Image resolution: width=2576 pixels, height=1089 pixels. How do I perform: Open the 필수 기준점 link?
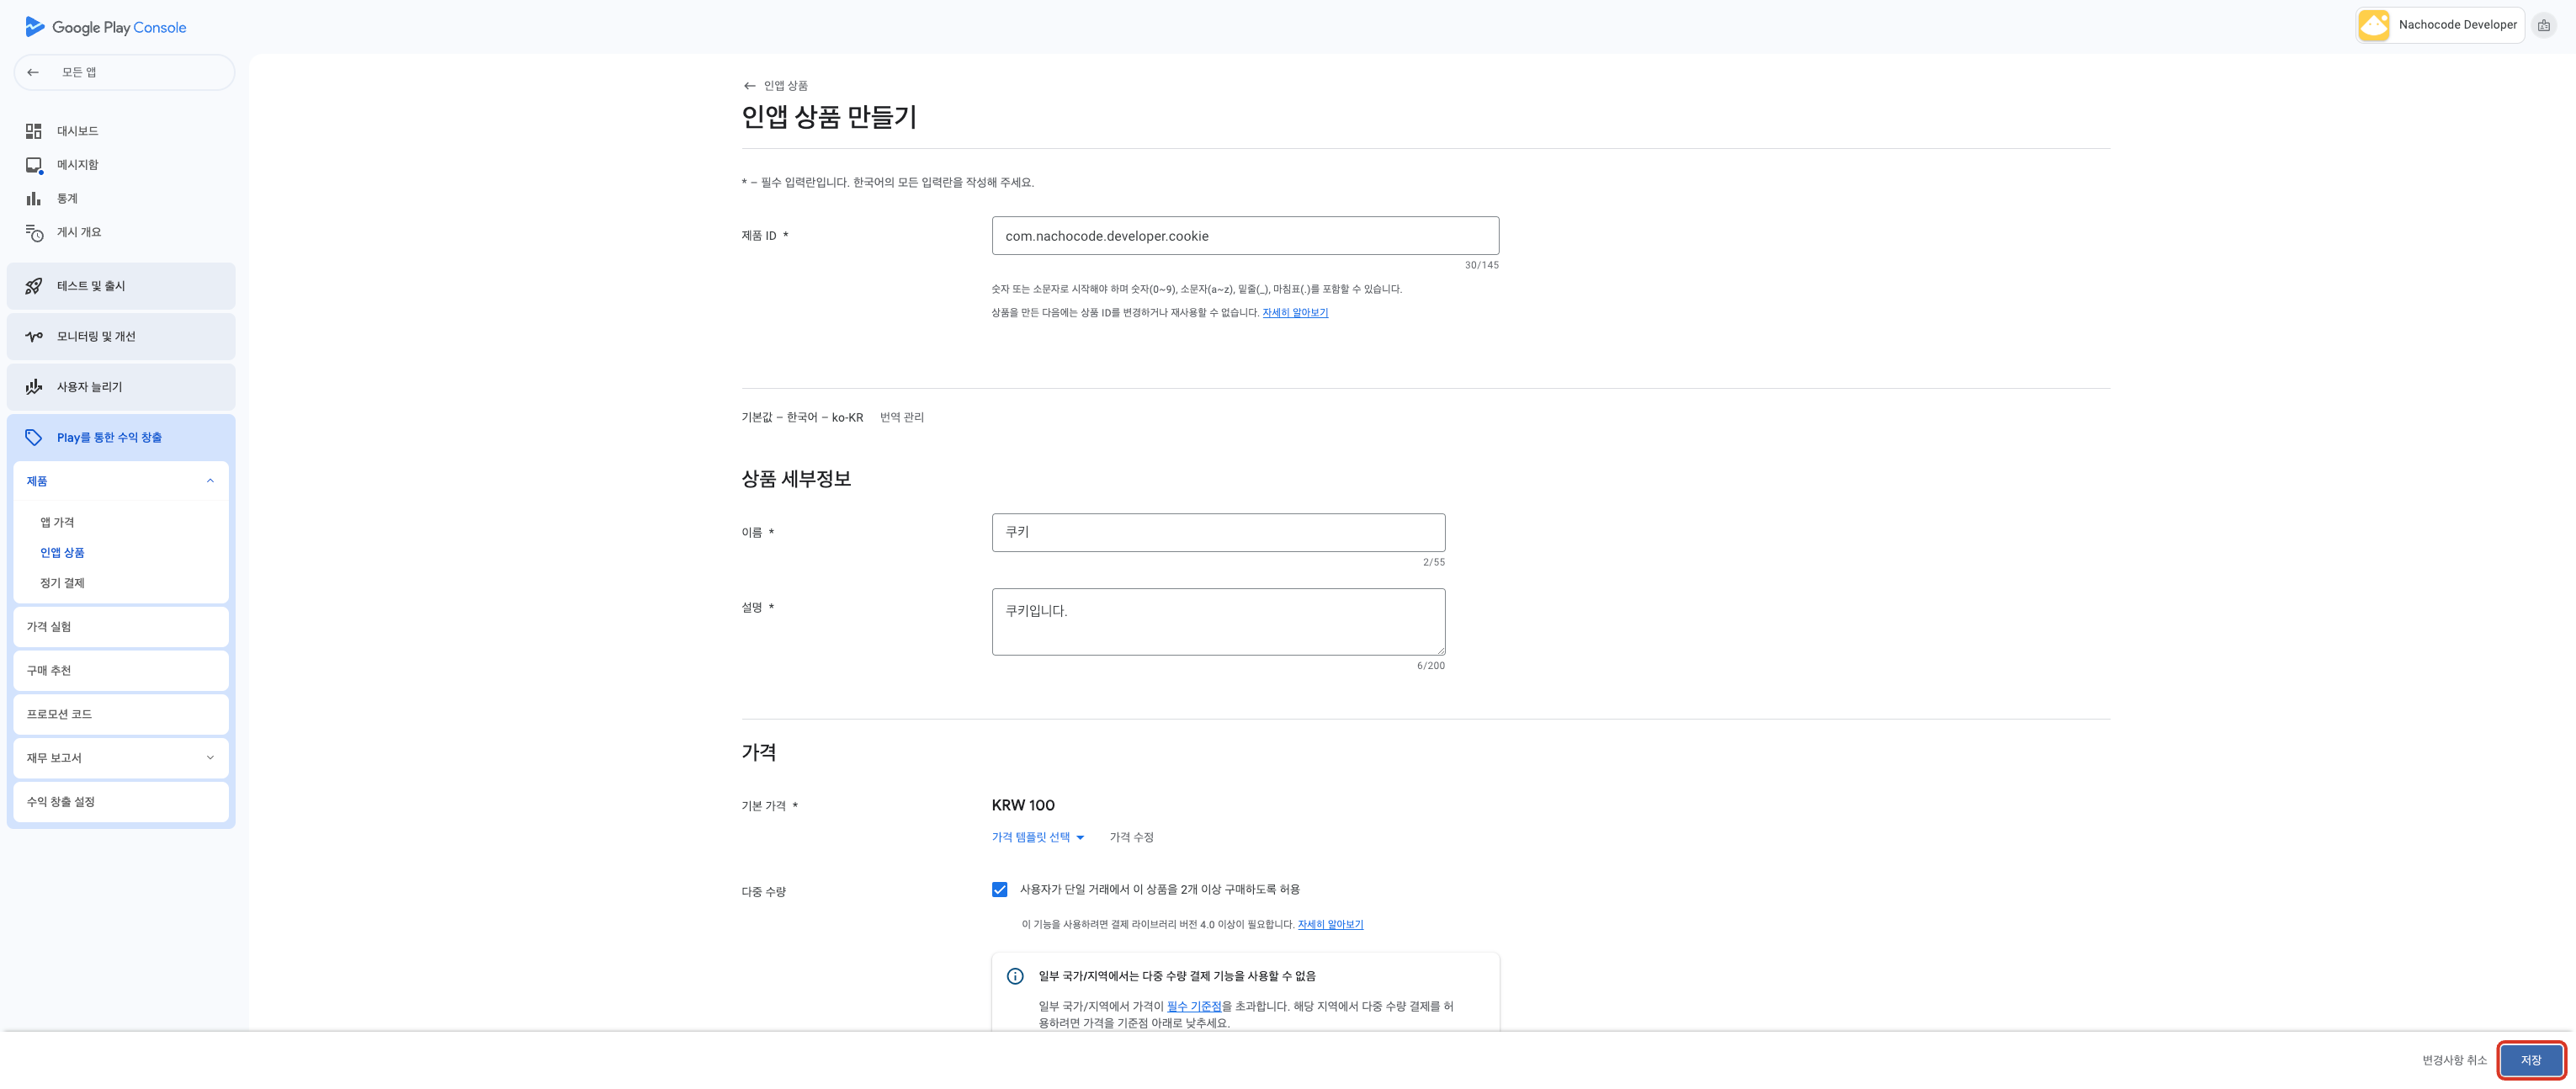[1194, 1006]
